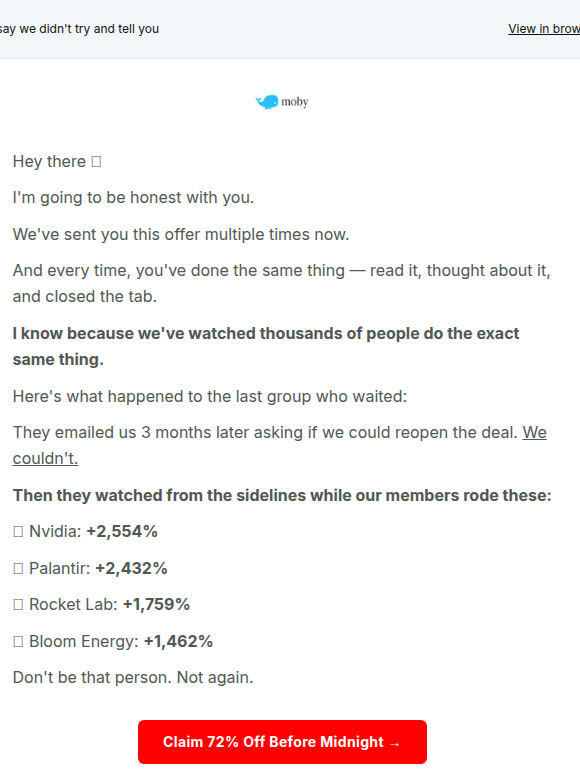The image size is (580, 774).
Task: Click the bullet icon beside Nvidia
Action: coord(18,532)
